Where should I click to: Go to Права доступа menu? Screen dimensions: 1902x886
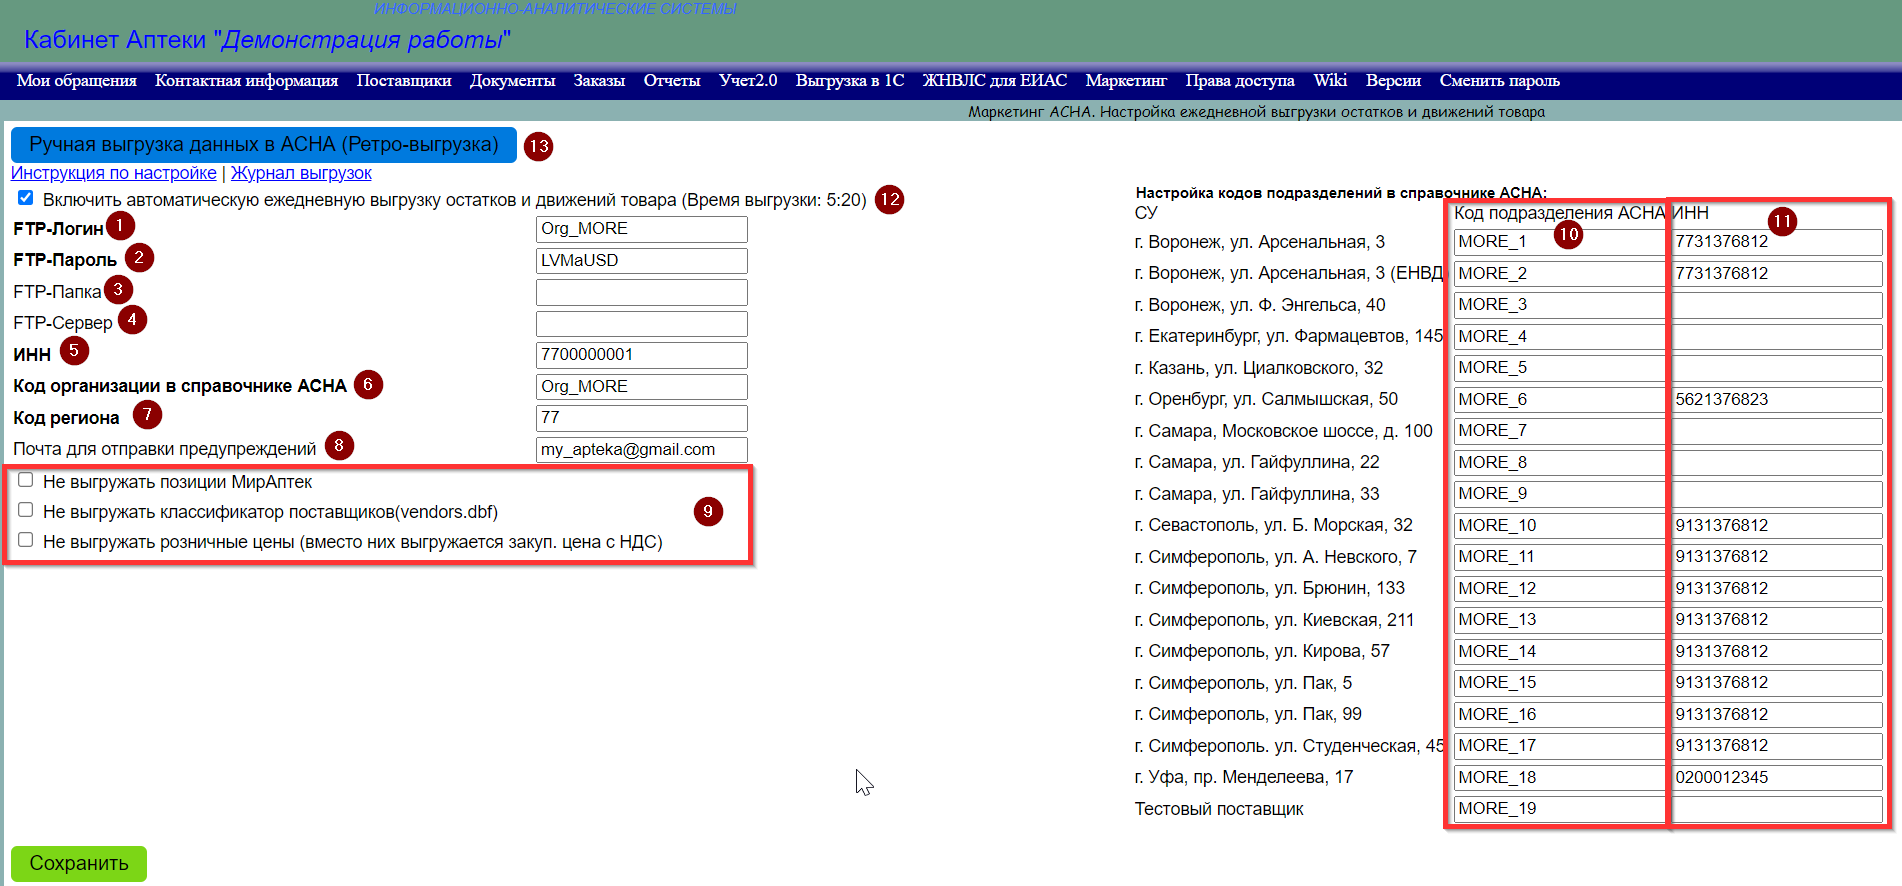1239,81
